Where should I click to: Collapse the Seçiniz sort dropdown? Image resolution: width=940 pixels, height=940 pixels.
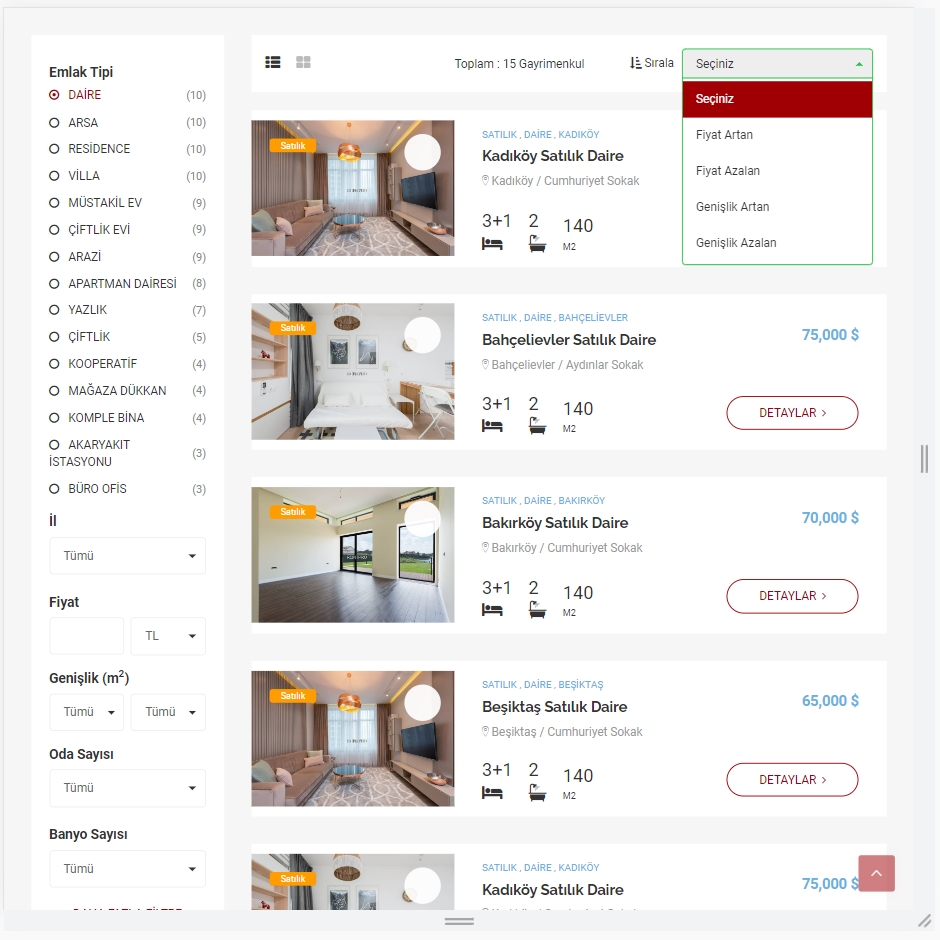coord(777,64)
